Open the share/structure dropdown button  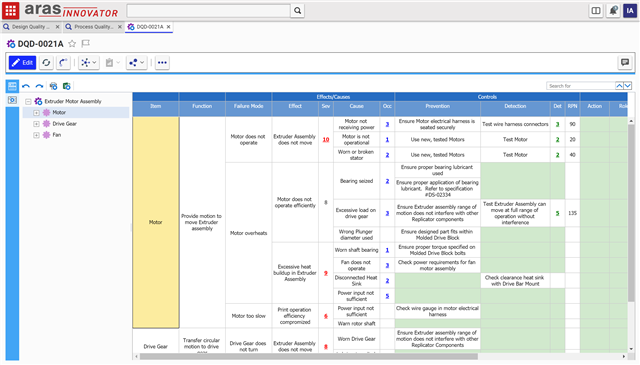pos(136,62)
